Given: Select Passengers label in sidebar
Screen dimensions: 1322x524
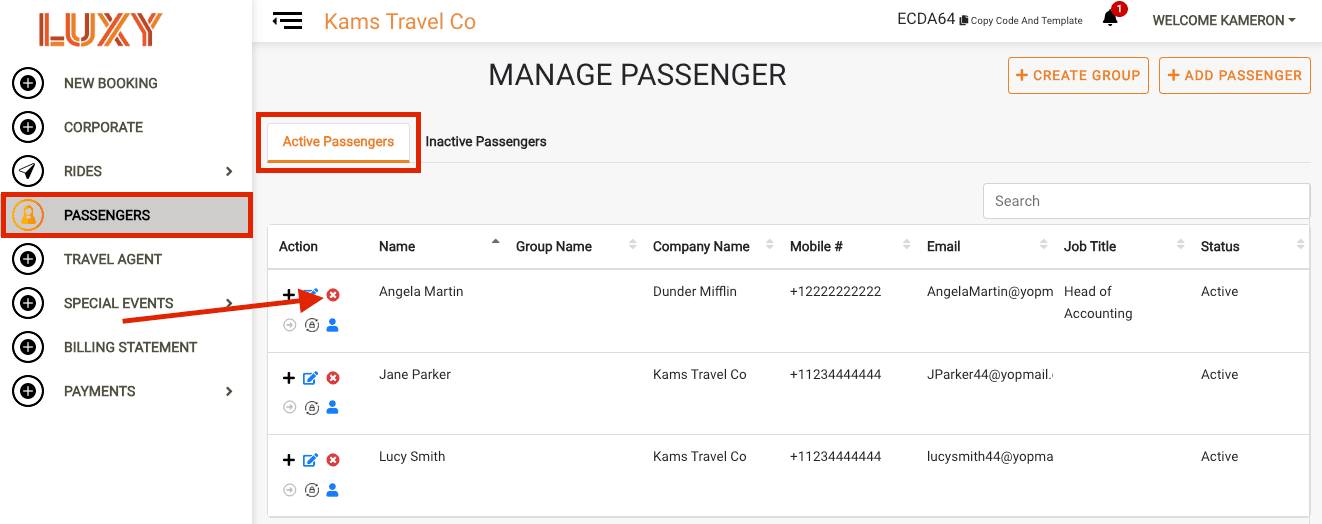Looking at the screenshot, I should click(x=107, y=215).
